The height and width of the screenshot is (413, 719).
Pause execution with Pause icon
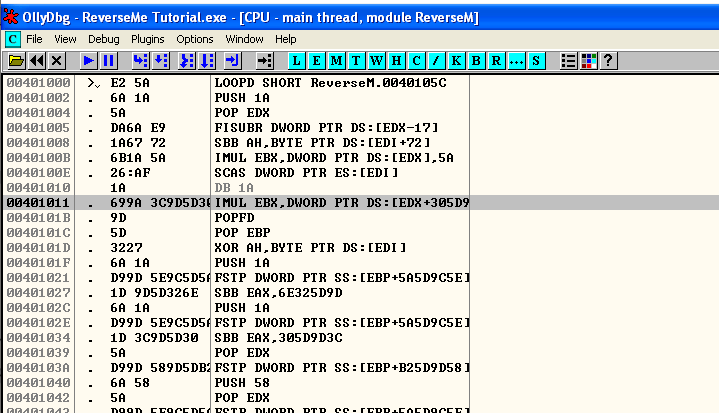coord(109,61)
